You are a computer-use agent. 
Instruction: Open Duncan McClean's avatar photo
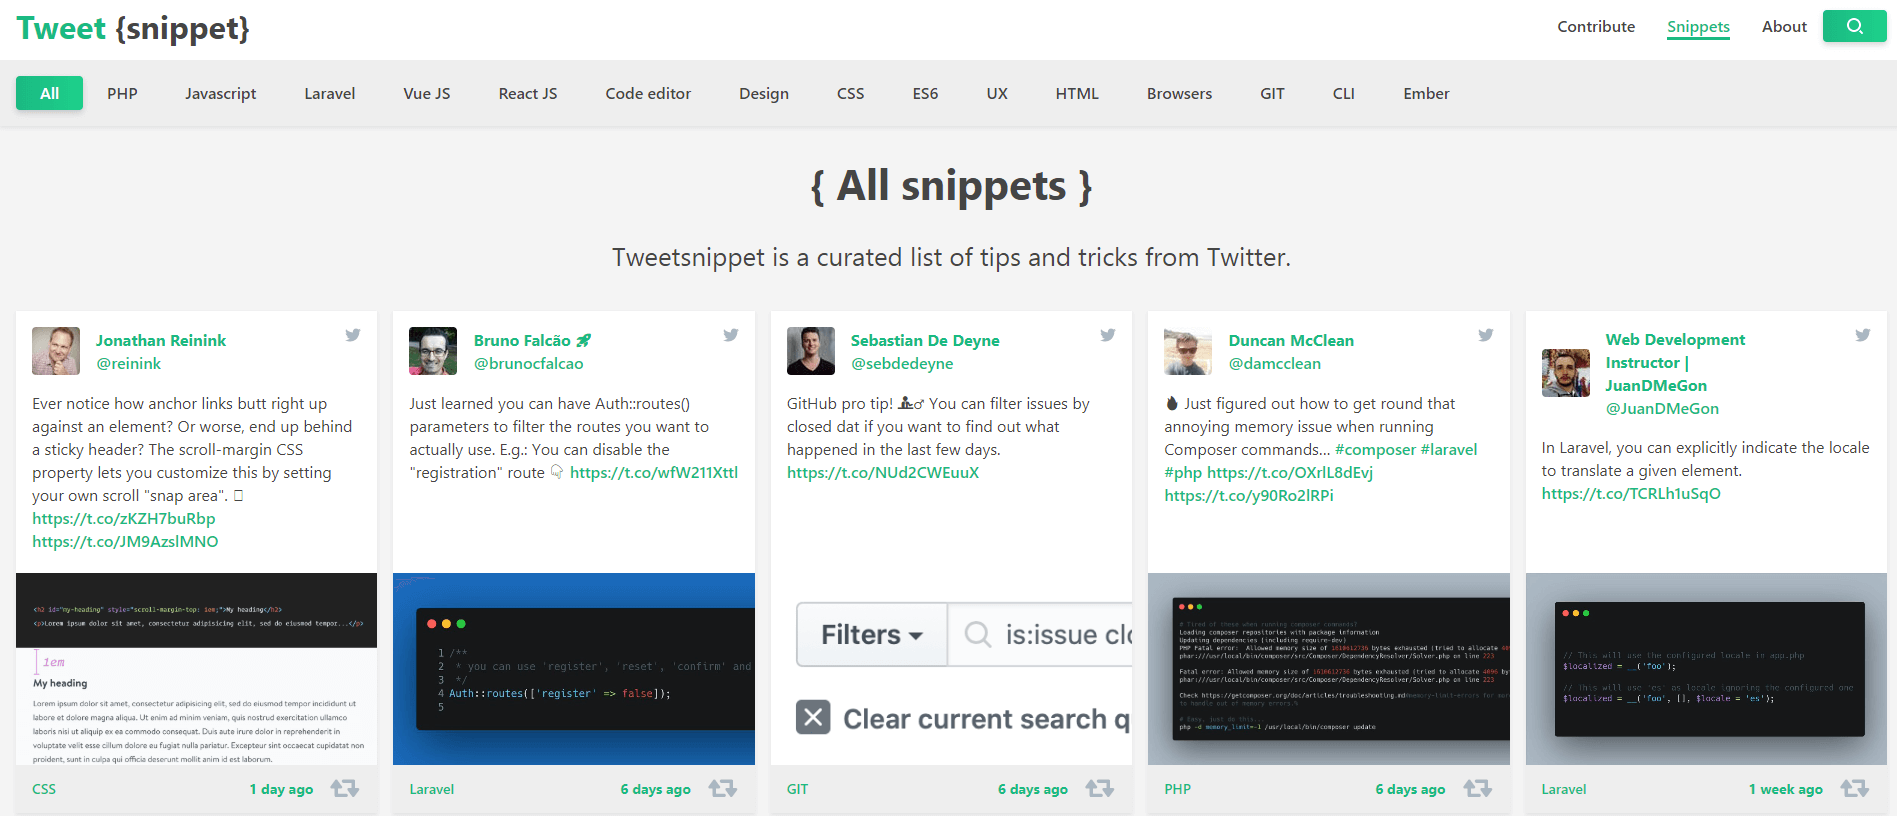(x=1188, y=351)
